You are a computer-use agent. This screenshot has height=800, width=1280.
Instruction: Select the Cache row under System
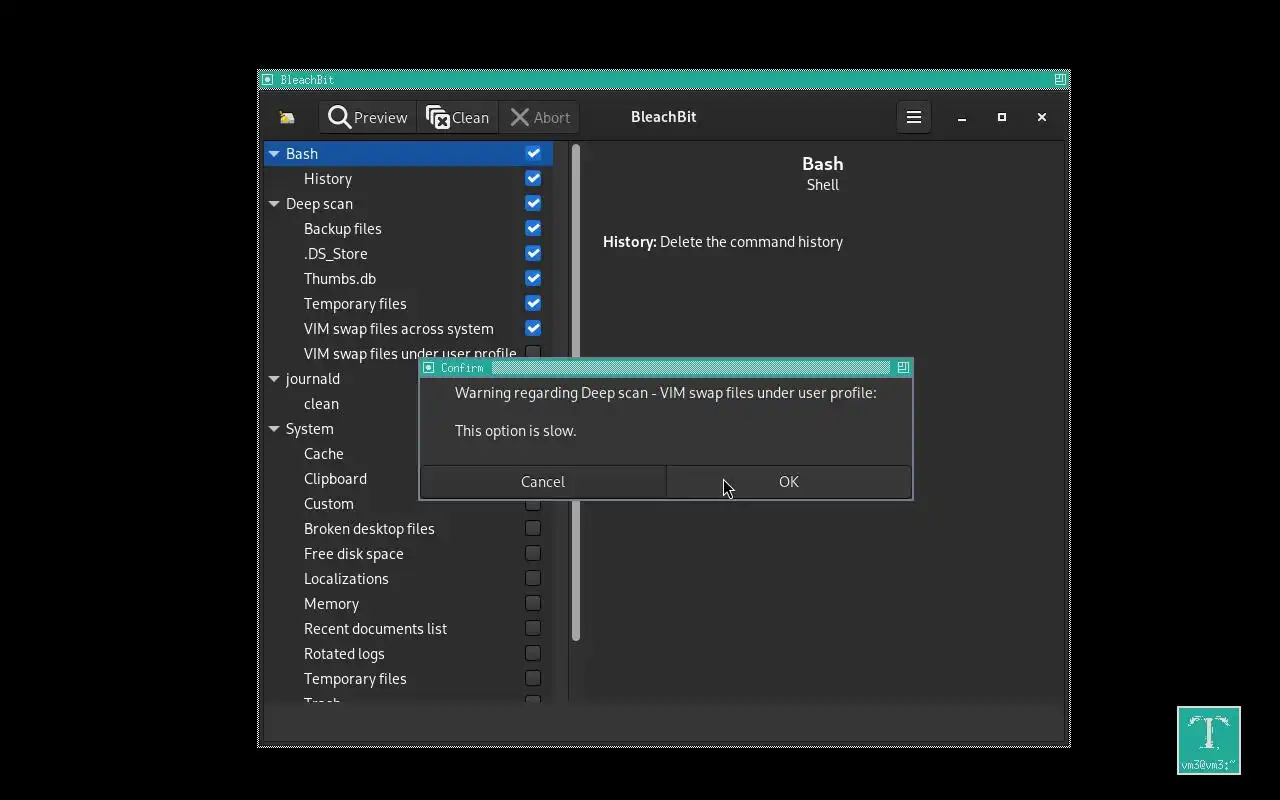coord(342,453)
